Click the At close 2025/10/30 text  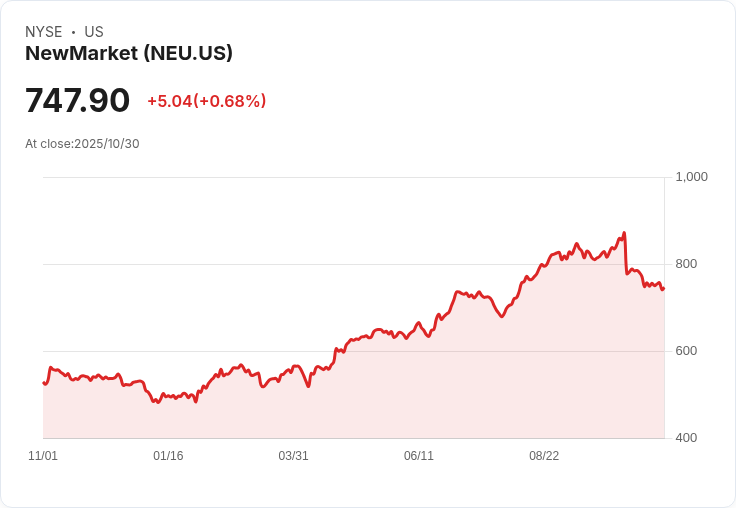coord(82,144)
